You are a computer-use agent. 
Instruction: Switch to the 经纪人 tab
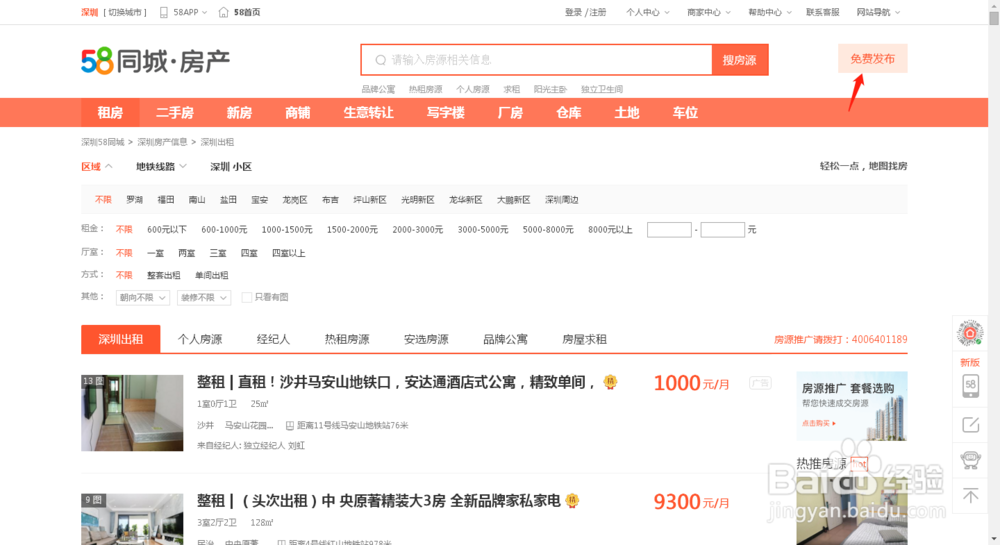(x=273, y=339)
